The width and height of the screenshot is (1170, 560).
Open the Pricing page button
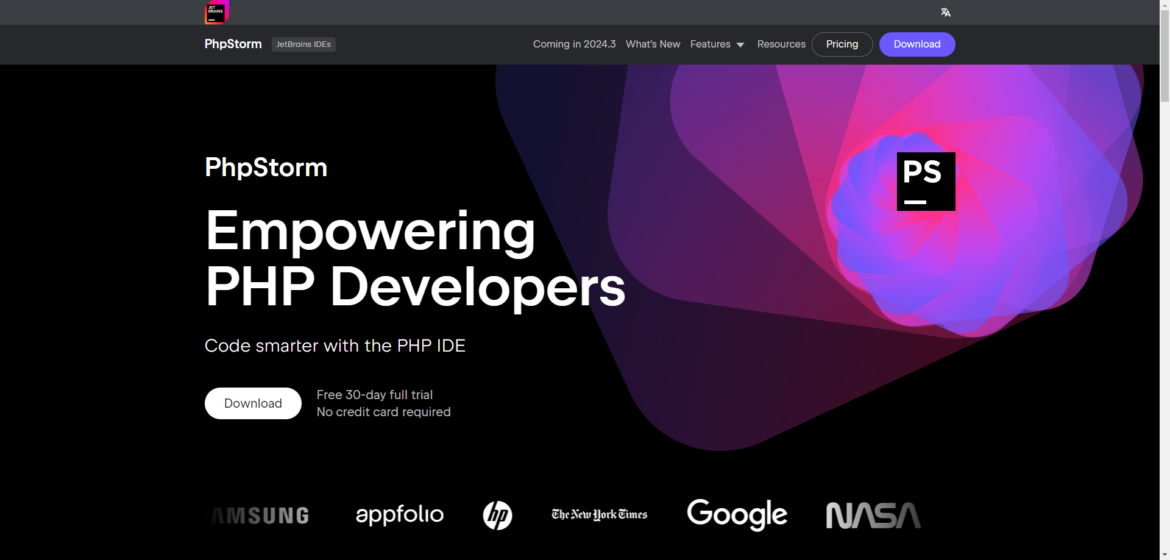click(842, 45)
